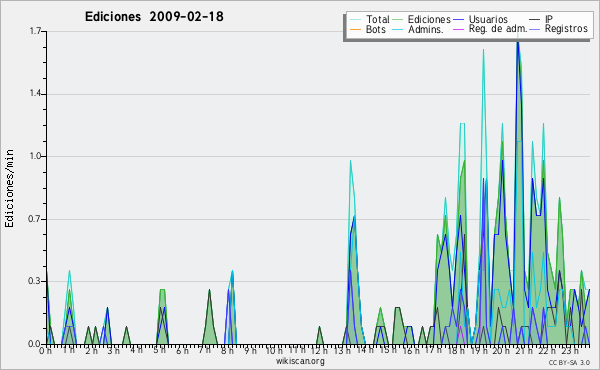This screenshot has height=370, width=600.
Task: Click the y-axis value '1.4'
Action: tap(35, 94)
